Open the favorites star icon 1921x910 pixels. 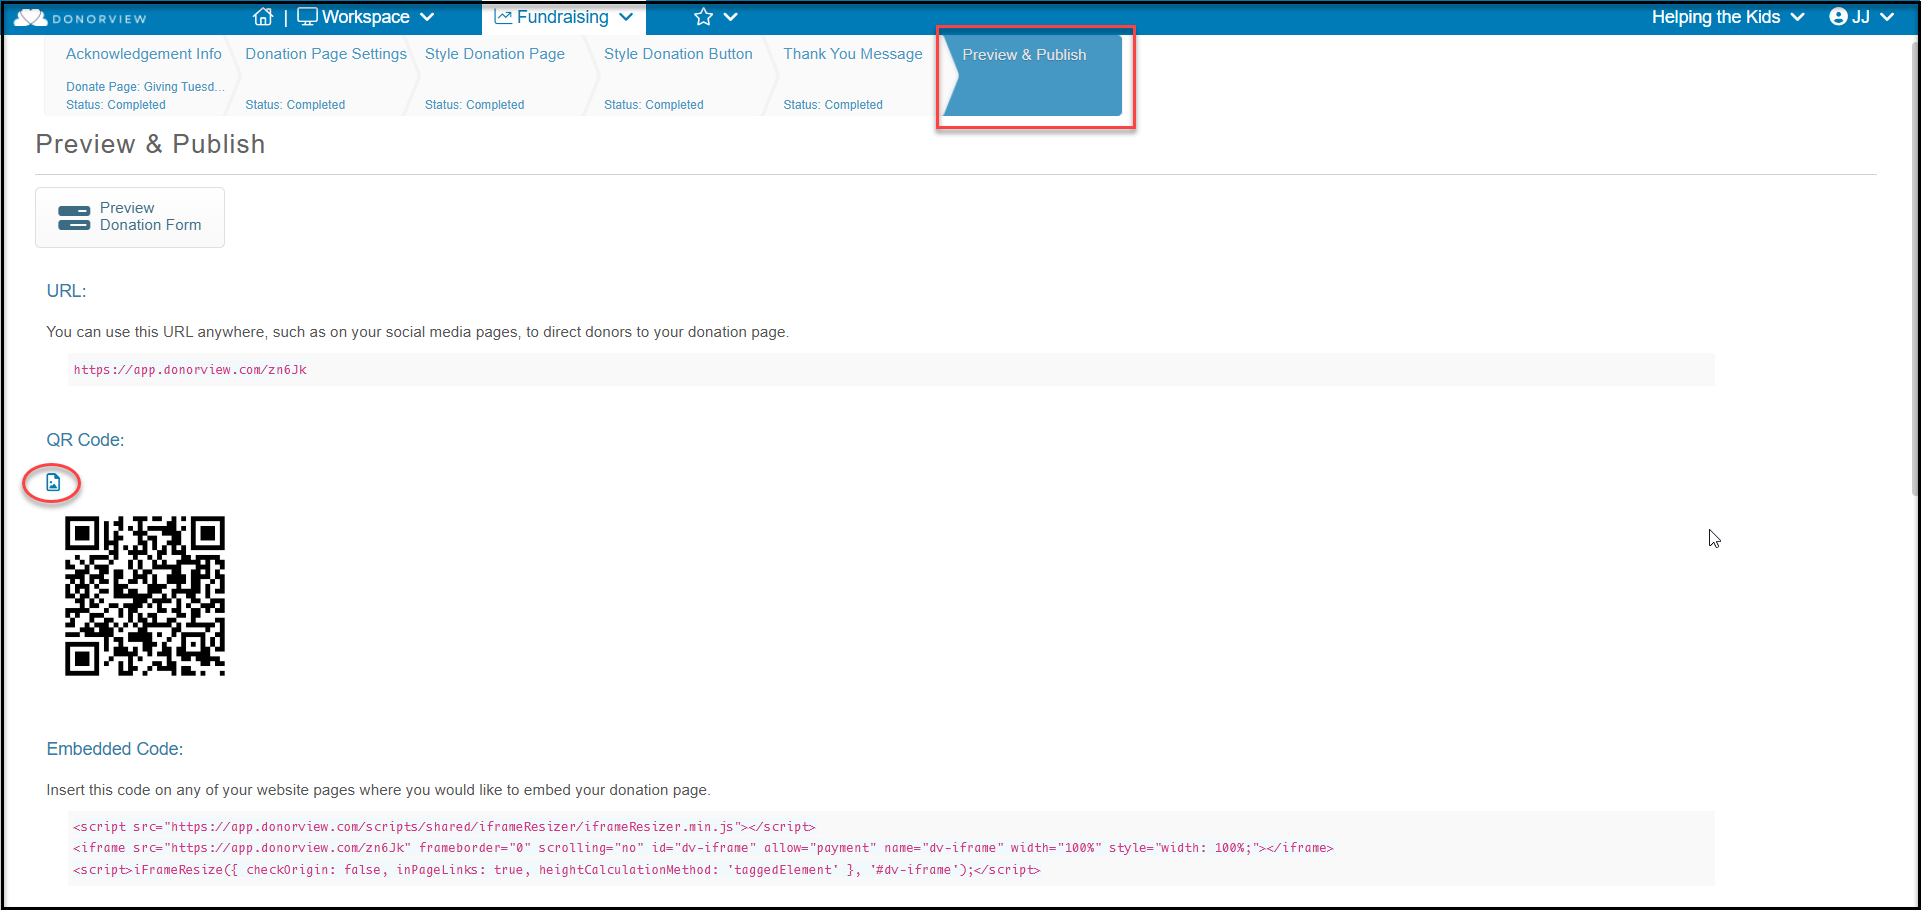pos(703,17)
